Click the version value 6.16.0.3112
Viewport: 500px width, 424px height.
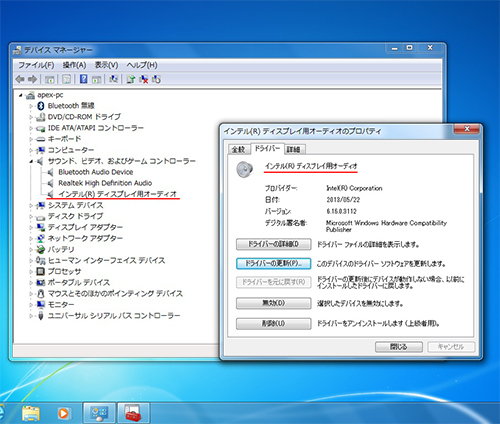[341, 212]
